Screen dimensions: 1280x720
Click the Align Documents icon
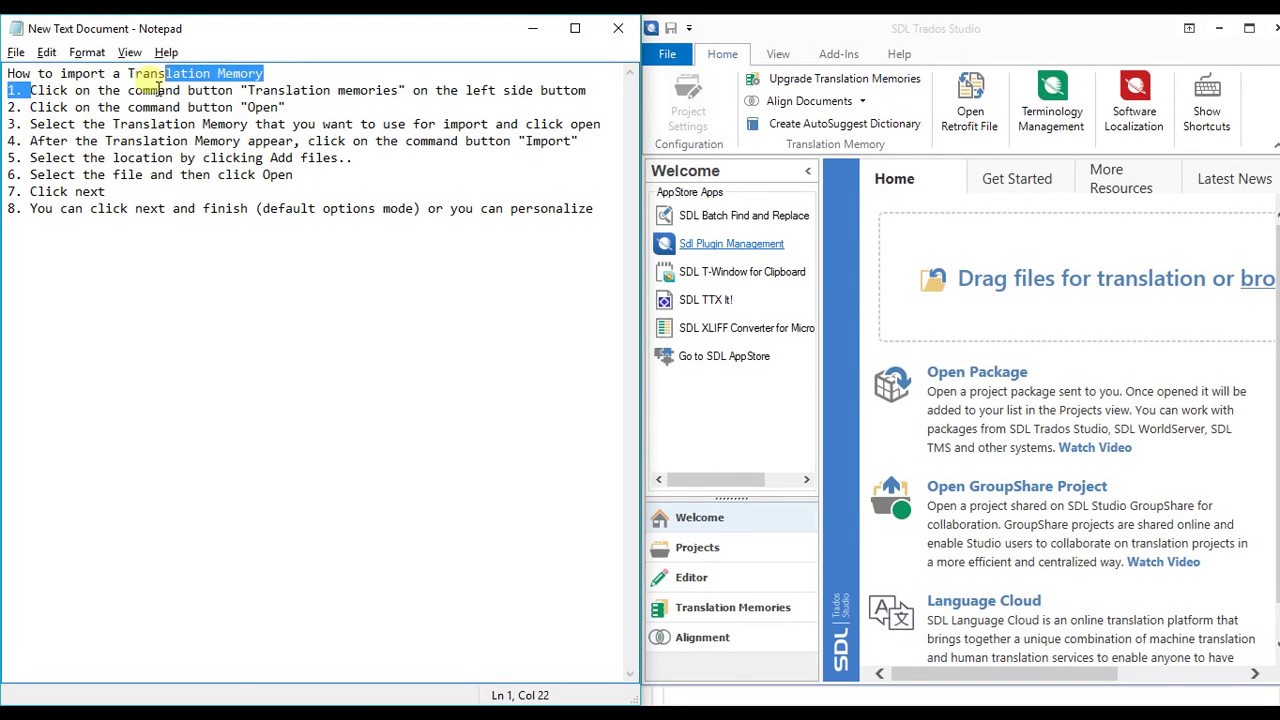(752, 101)
